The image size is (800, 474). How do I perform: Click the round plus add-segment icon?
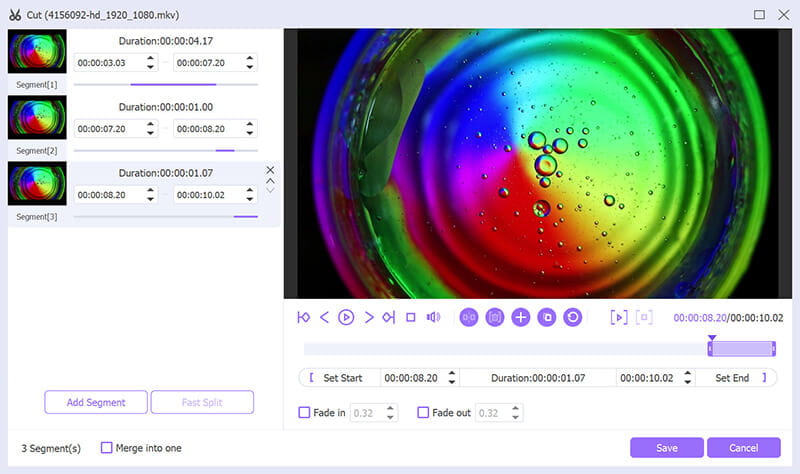coord(520,317)
